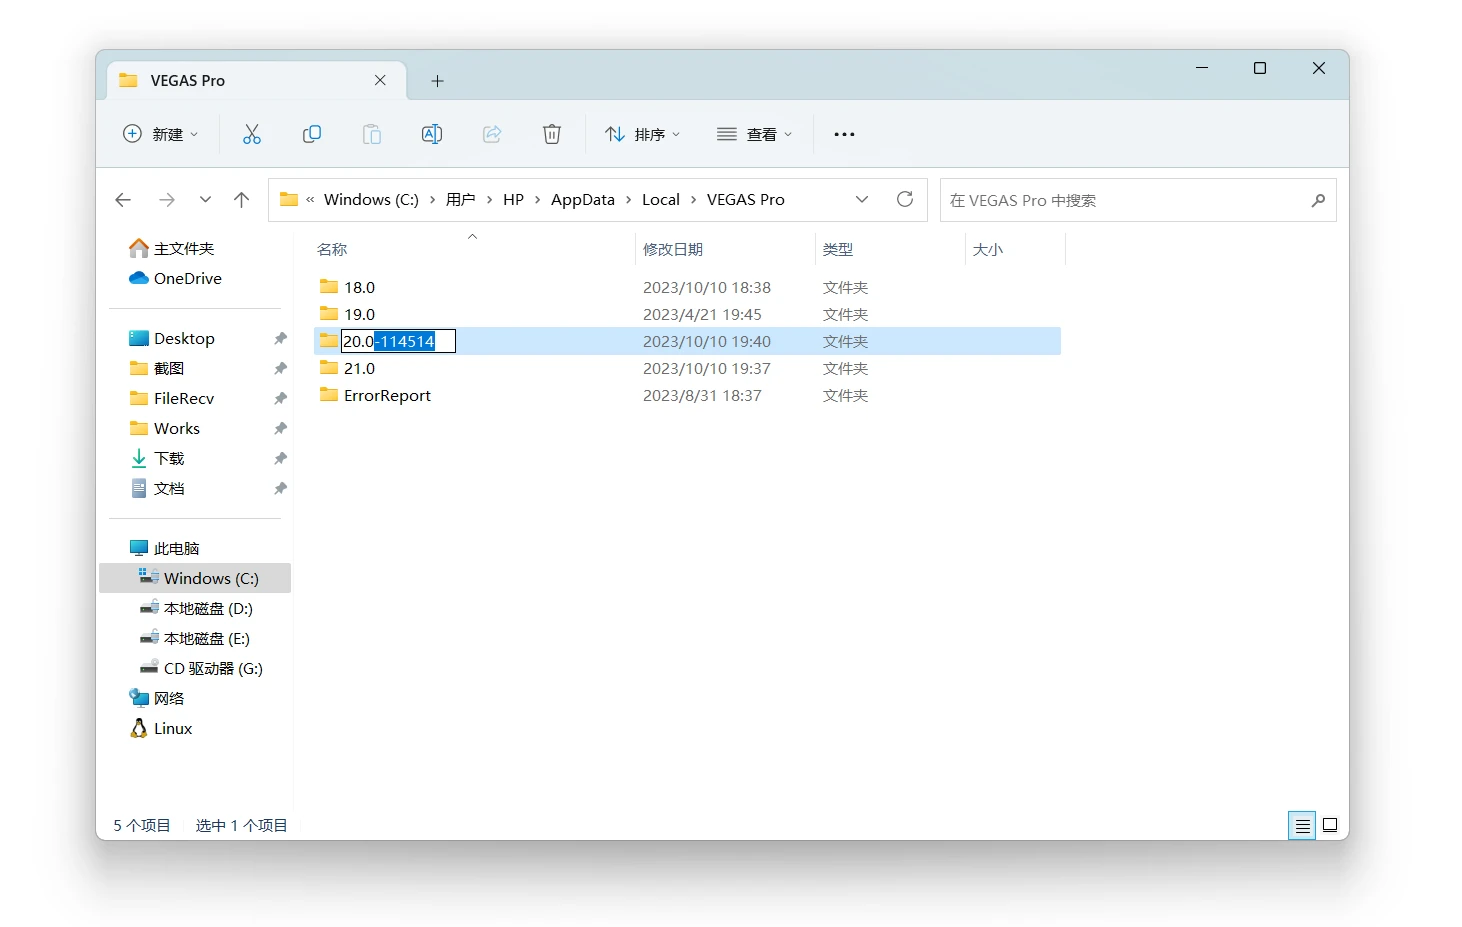Click the 18.0 folder icon

pos(329,287)
